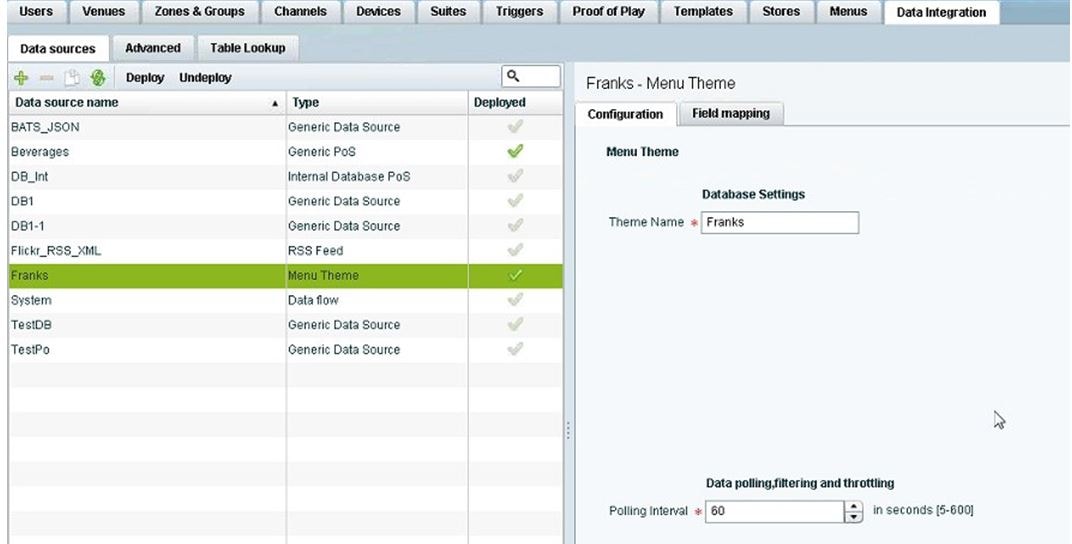Viewport: 1072px width, 544px height.
Task: Click the Deployed column header
Action: (x=515, y=103)
